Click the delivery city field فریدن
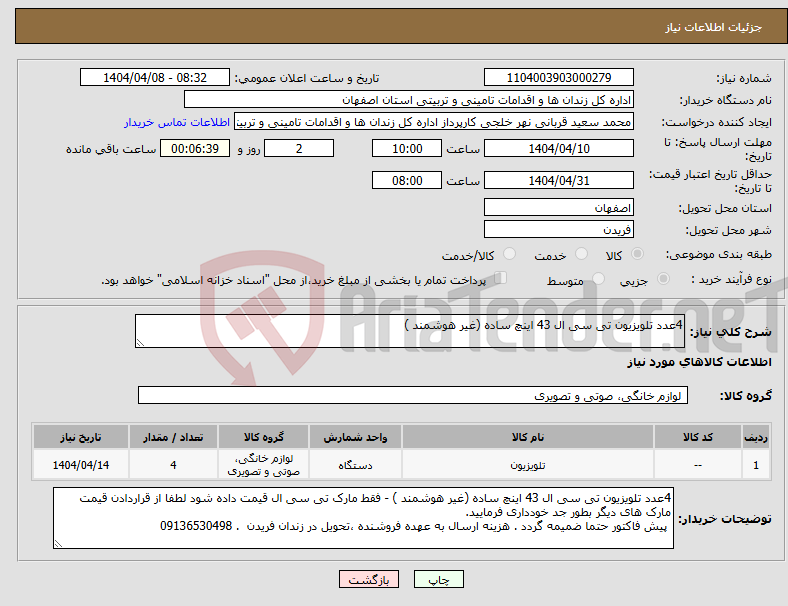788x606 pixels. coord(559,230)
